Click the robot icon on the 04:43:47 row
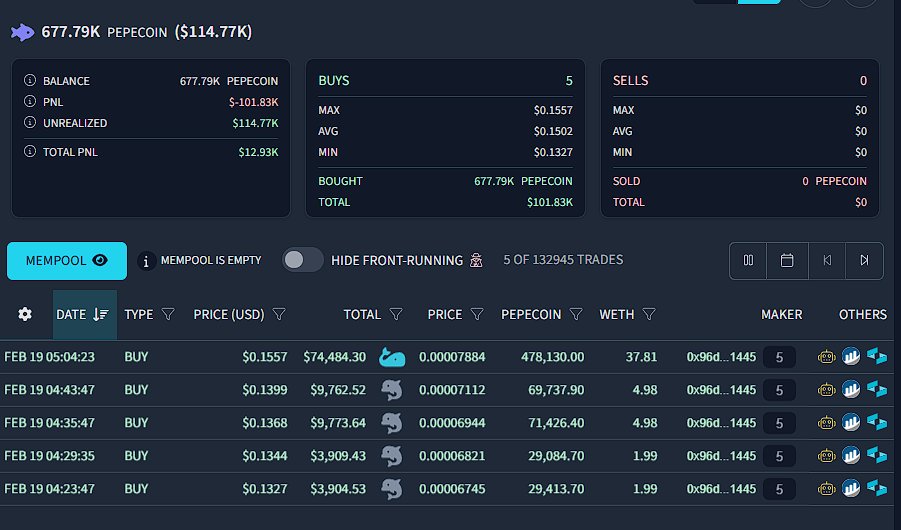Image resolution: width=901 pixels, height=530 pixels. 826,390
